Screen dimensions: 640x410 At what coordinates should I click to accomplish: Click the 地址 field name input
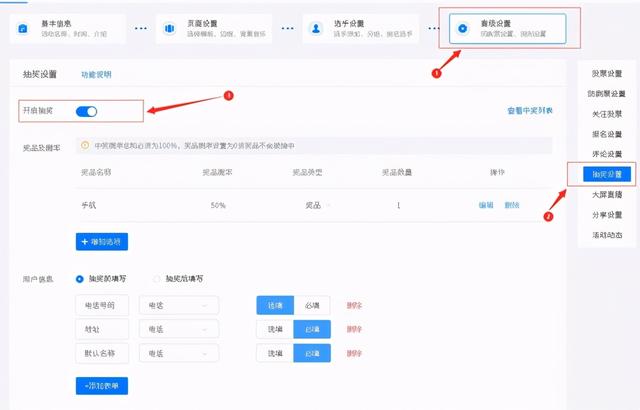[102, 329]
